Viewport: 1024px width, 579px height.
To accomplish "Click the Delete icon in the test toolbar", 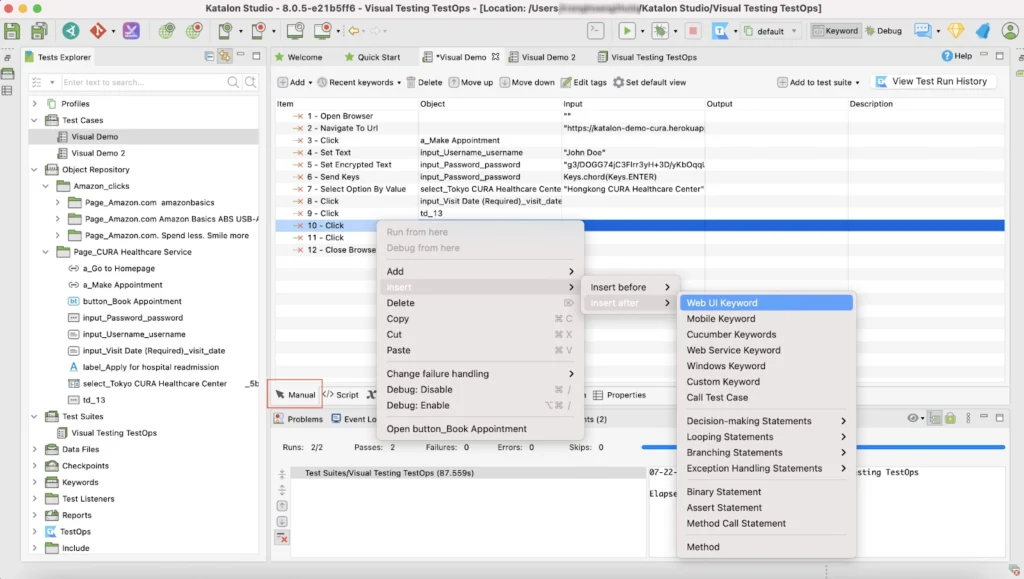I will click(411, 81).
